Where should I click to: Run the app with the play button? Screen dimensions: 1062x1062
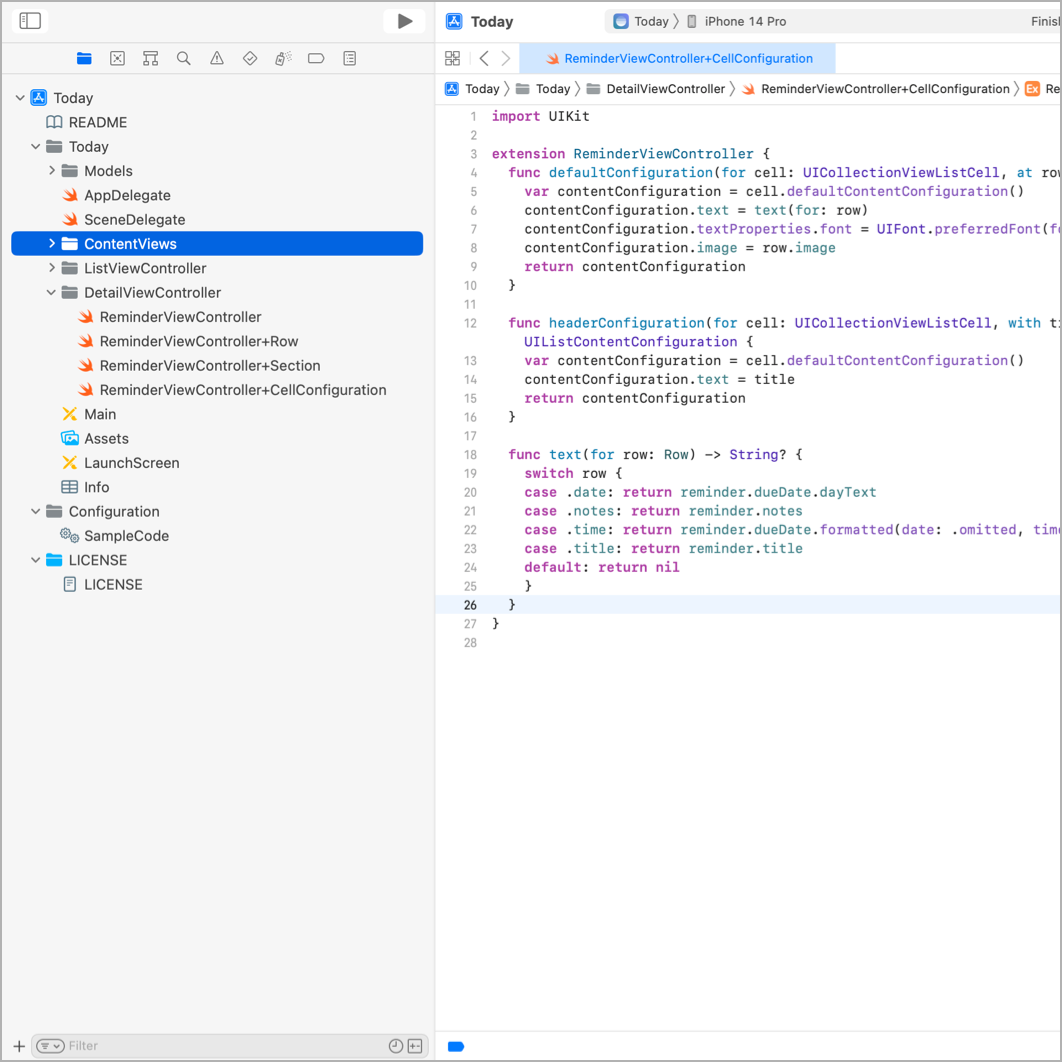pyautogui.click(x=404, y=20)
